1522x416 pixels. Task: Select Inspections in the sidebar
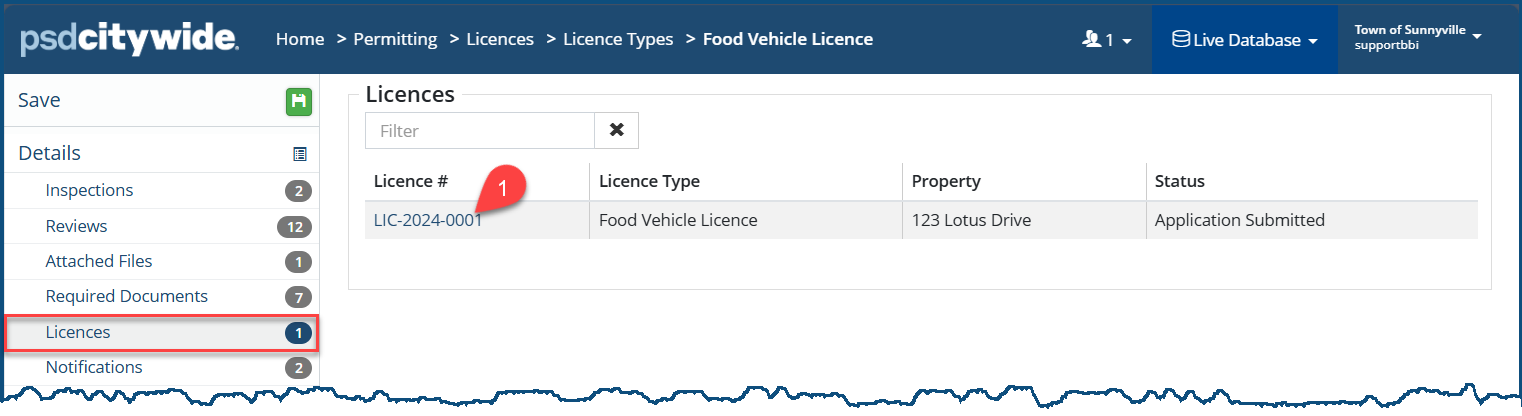(x=89, y=190)
